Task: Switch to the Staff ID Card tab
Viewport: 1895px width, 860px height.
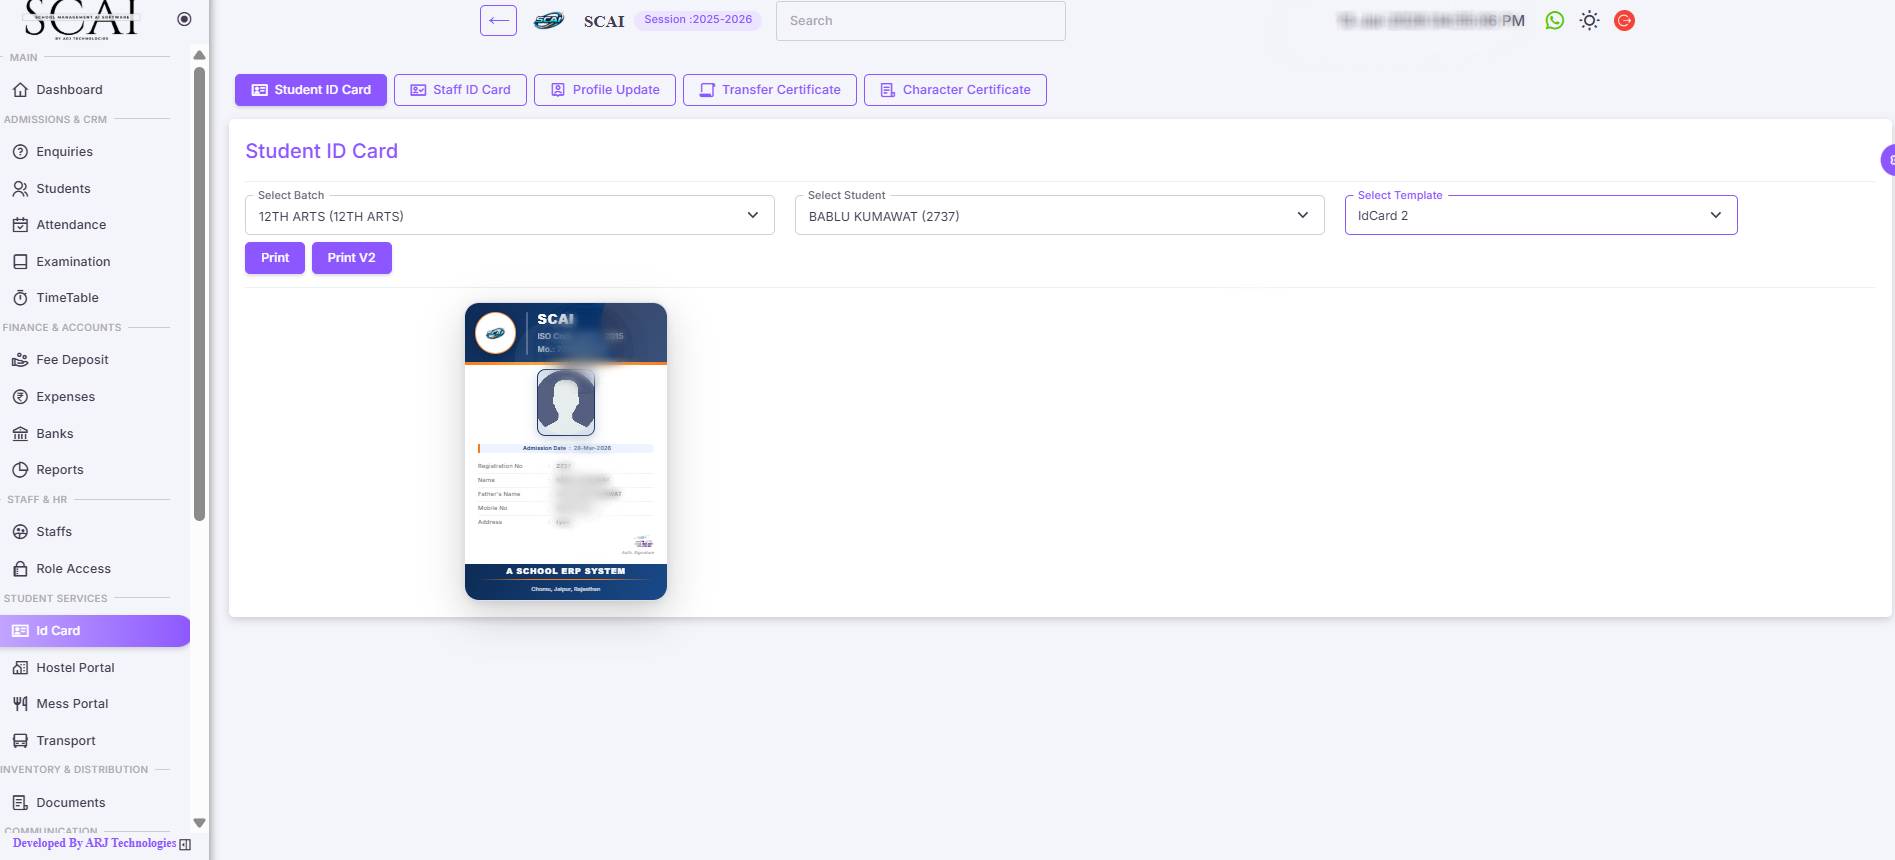Action: coord(460,90)
